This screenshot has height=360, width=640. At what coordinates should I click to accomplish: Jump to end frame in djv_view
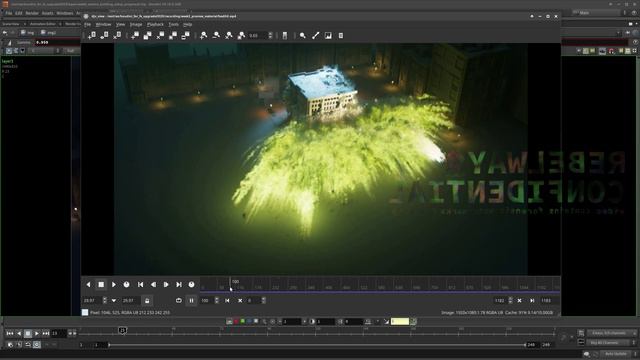pyautogui.click(x=179, y=284)
